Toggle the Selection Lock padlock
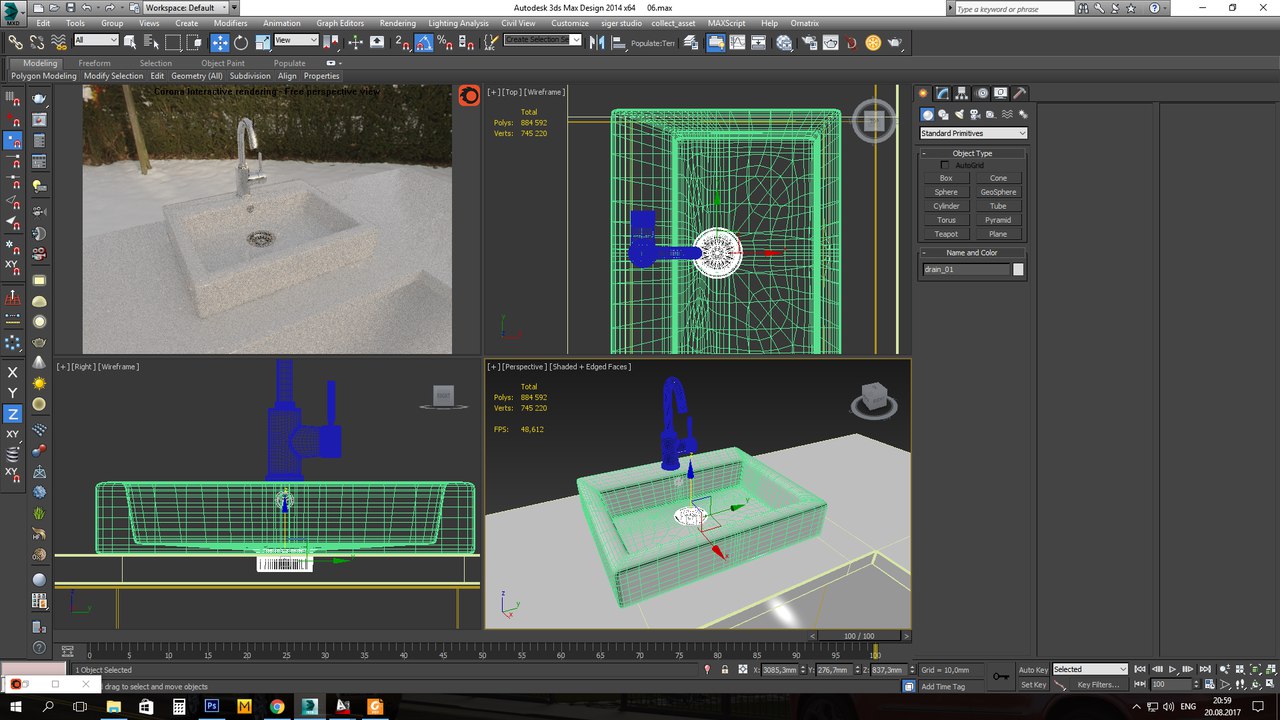The height and width of the screenshot is (720, 1280). coord(725,670)
